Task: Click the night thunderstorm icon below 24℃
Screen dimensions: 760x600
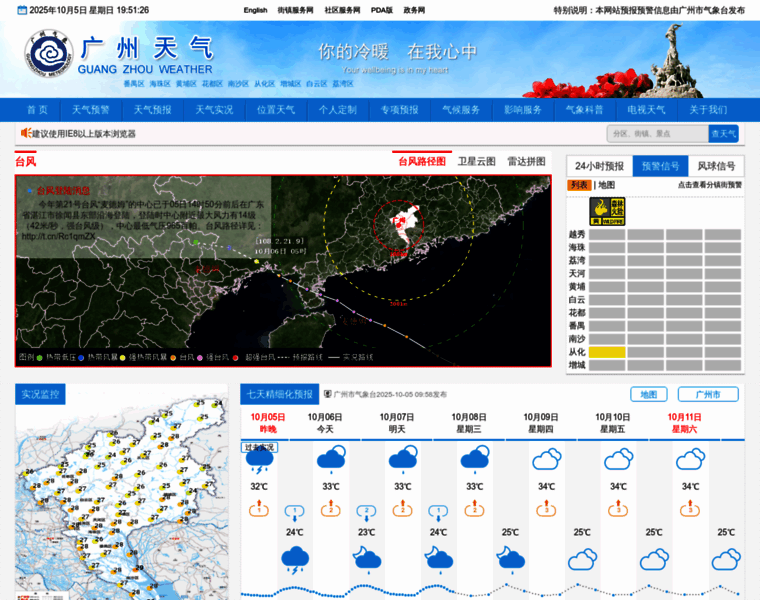Action: [295, 560]
